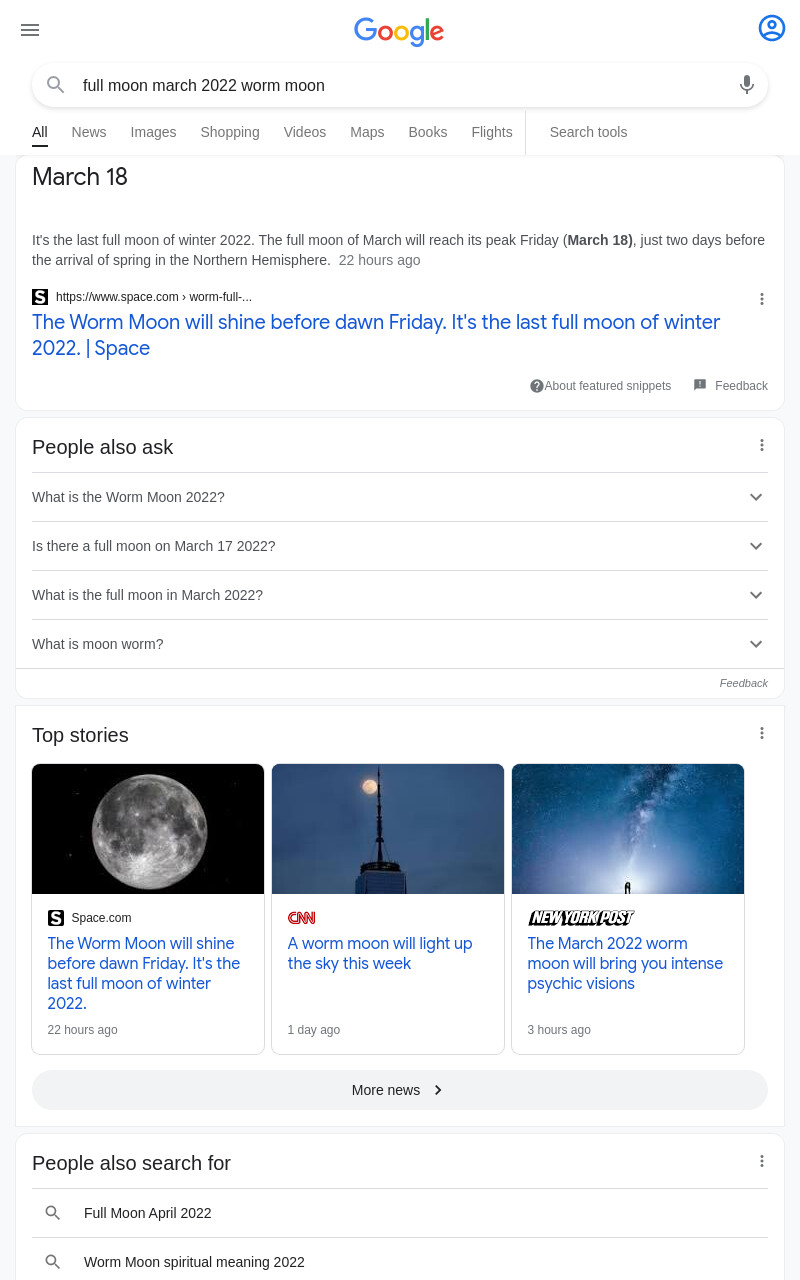Open three-dot options for Space.com result
The height and width of the screenshot is (1280, 800).
click(x=762, y=299)
